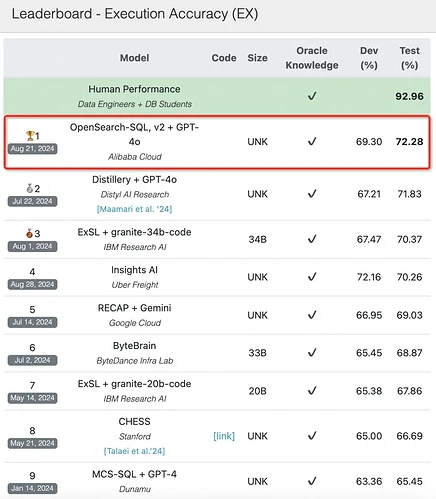
Task: Select the Insights AI model name
Action: pos(134,270)
